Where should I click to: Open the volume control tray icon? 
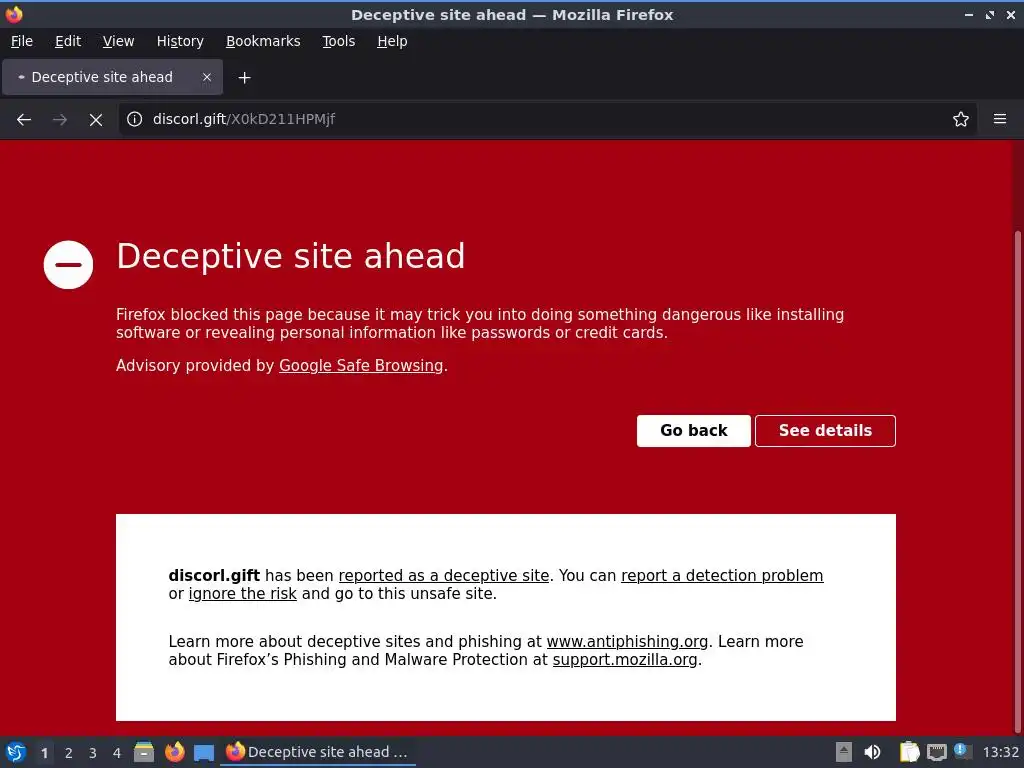872,752
